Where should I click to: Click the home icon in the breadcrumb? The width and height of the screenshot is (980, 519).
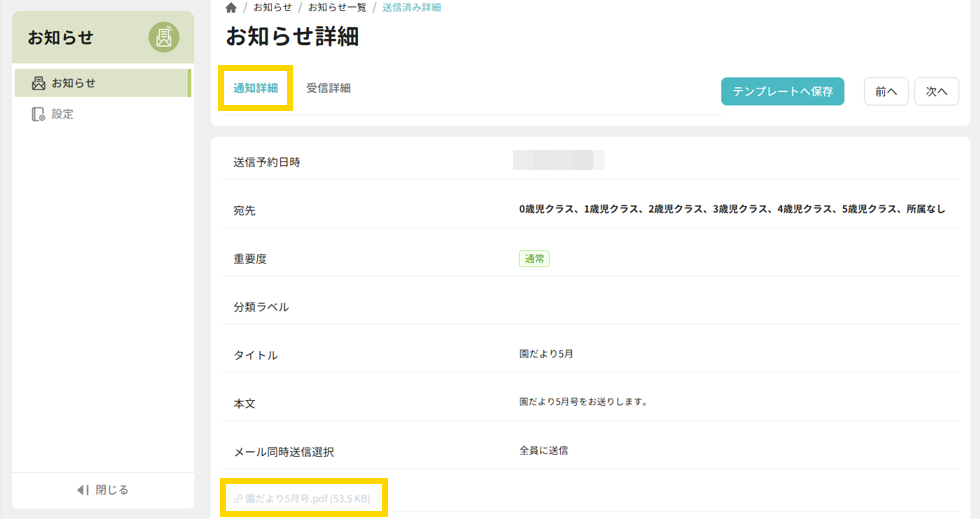click(231, 8)
